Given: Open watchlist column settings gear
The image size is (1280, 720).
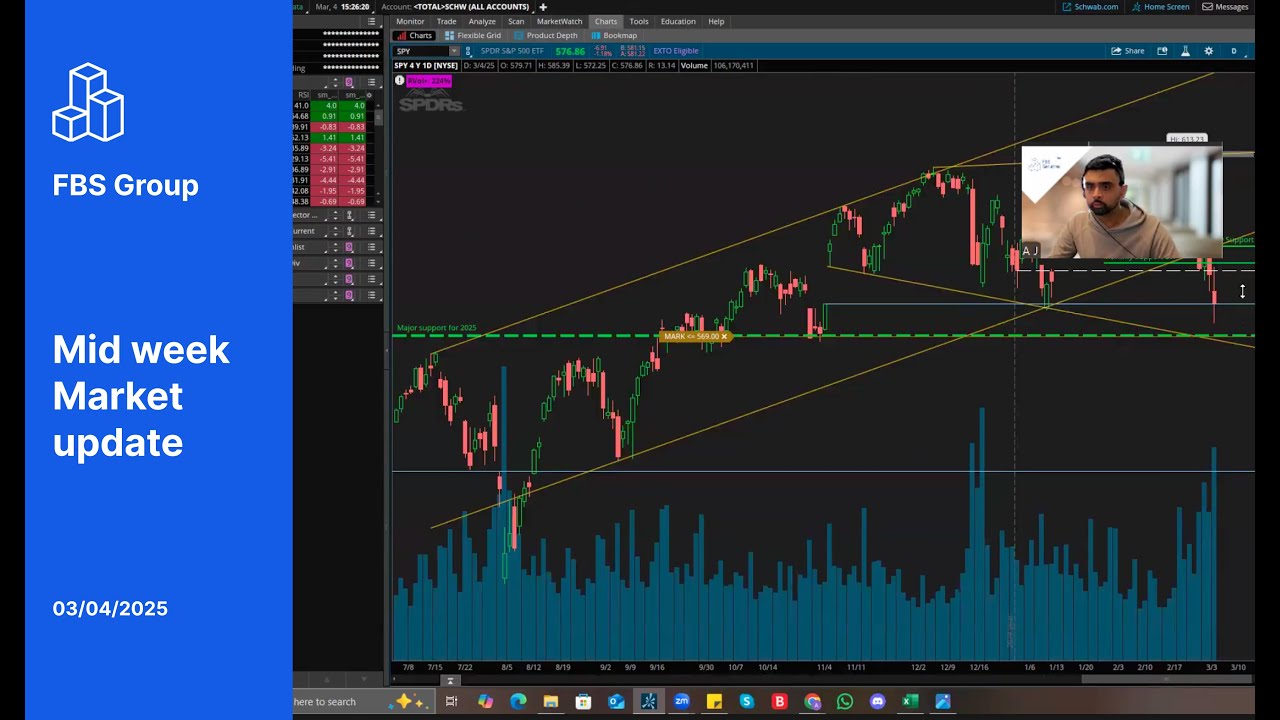Looking at the screenshot, I should (x=369, y=95).
